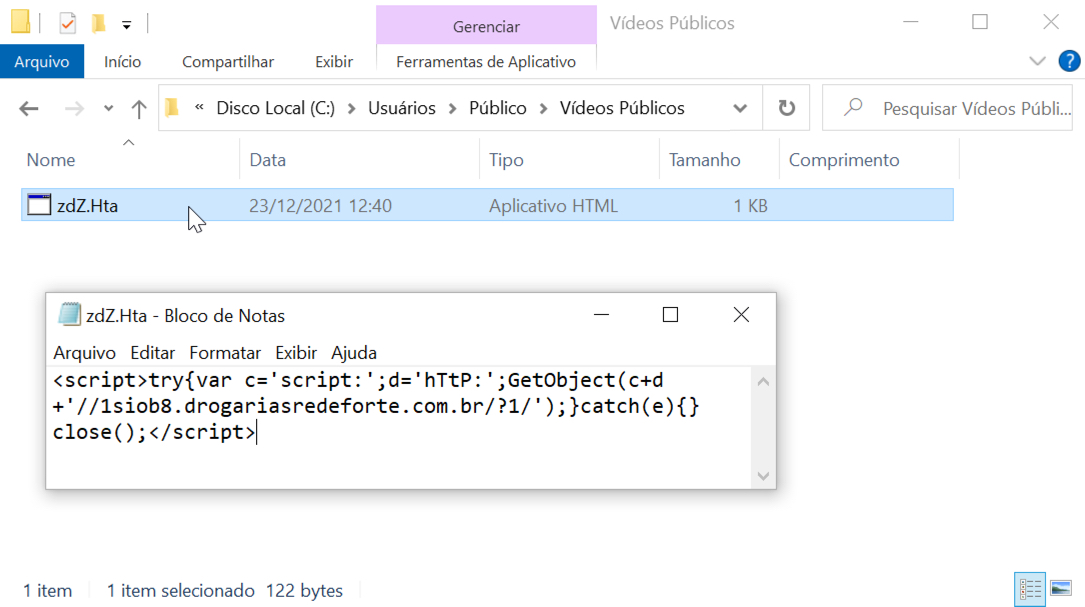Maximize the Bloco de Notas window
Screen dimensions: 1085x607
pos(670,315)
